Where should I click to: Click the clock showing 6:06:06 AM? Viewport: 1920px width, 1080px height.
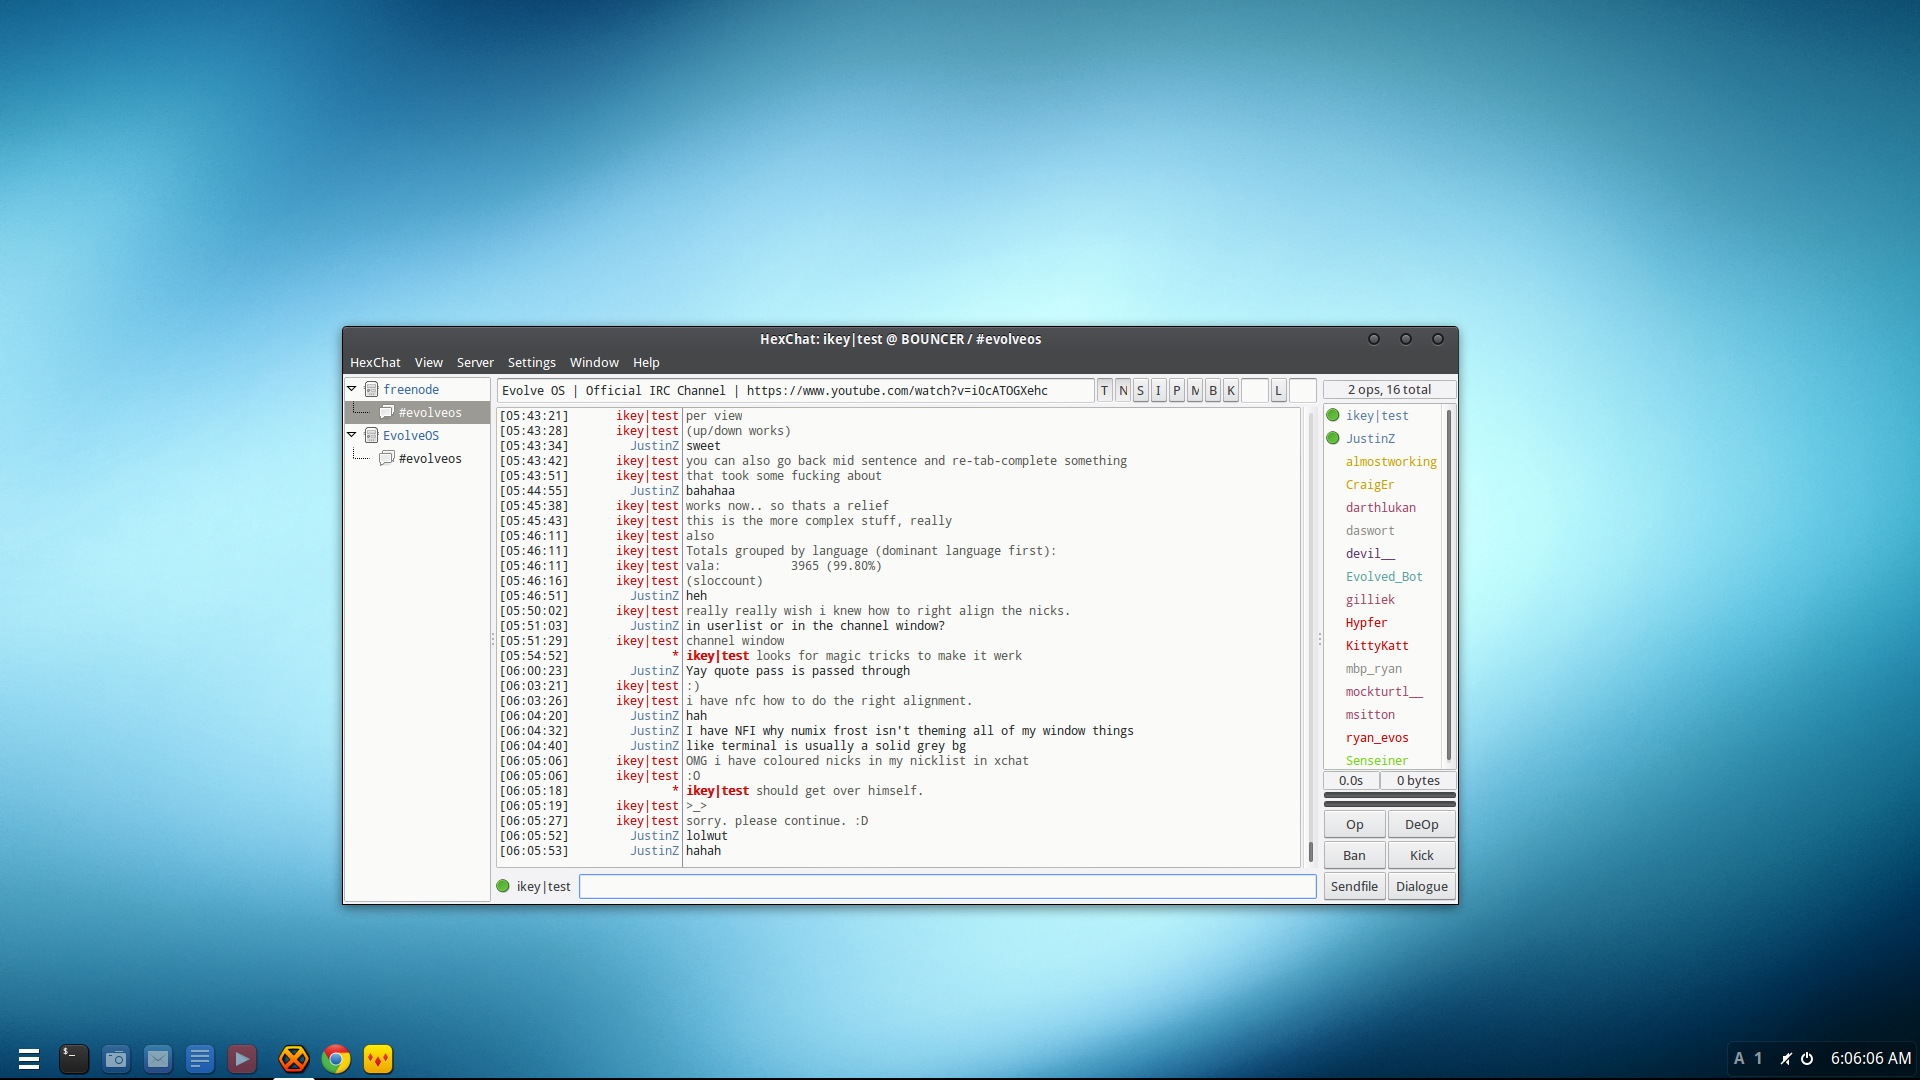(1870, 1058)
